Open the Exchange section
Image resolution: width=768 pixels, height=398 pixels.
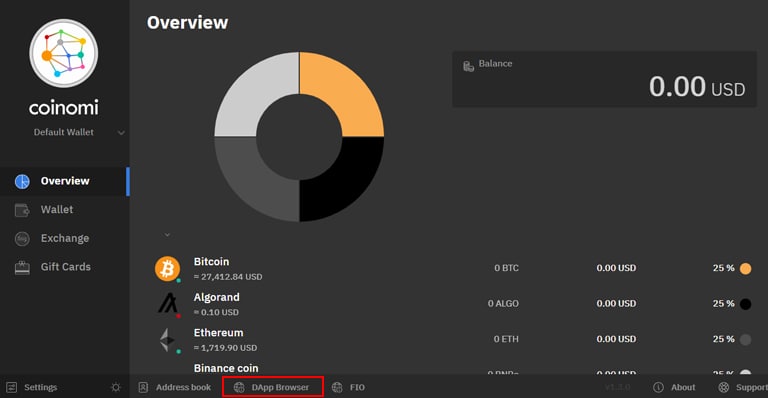65,238
